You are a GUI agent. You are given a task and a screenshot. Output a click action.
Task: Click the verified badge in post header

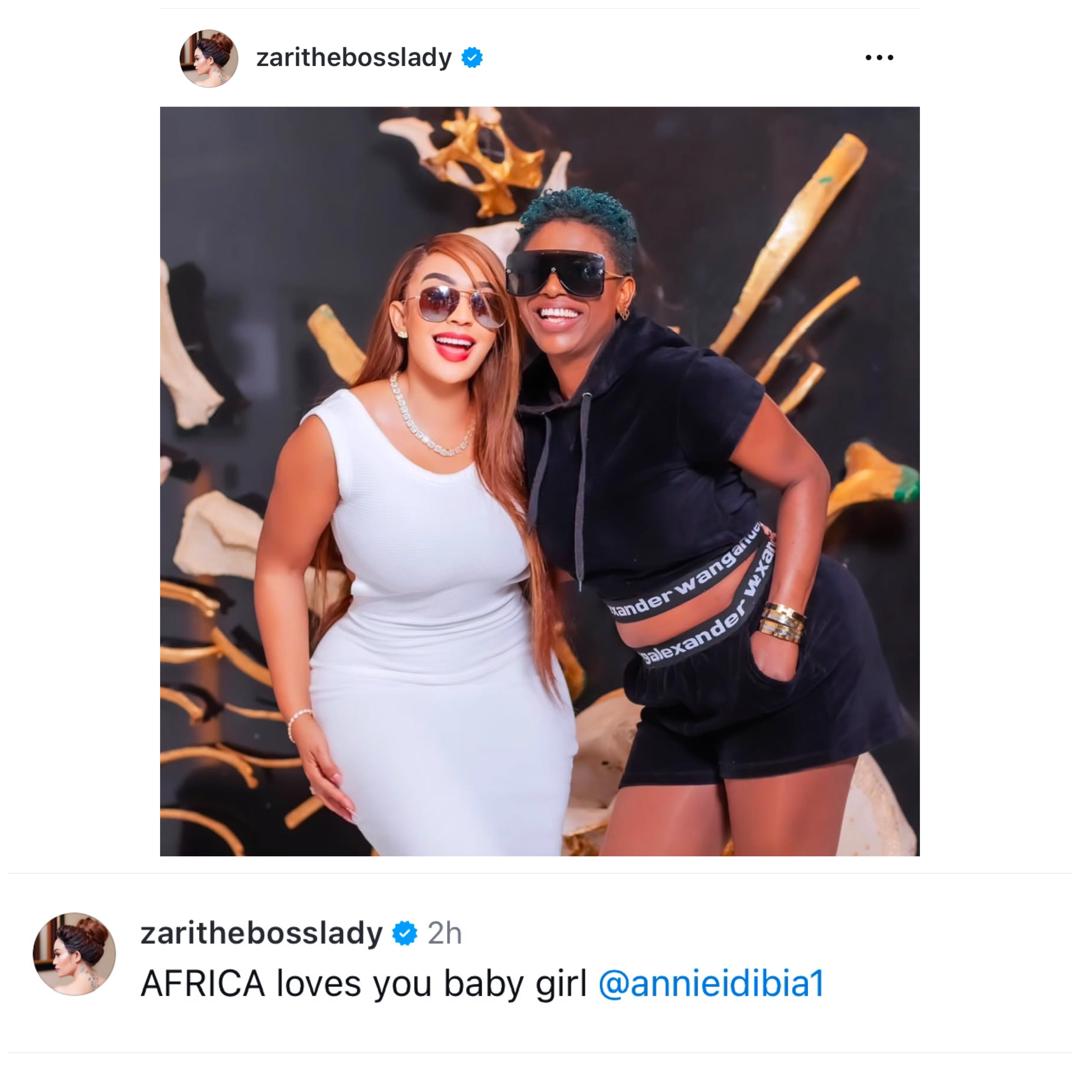click(x=472, y=58)
